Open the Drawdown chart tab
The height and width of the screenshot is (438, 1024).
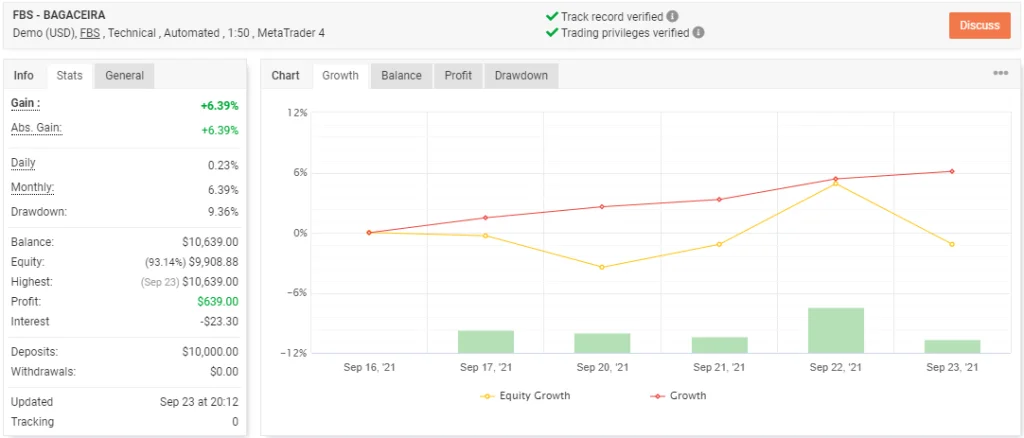521,76
